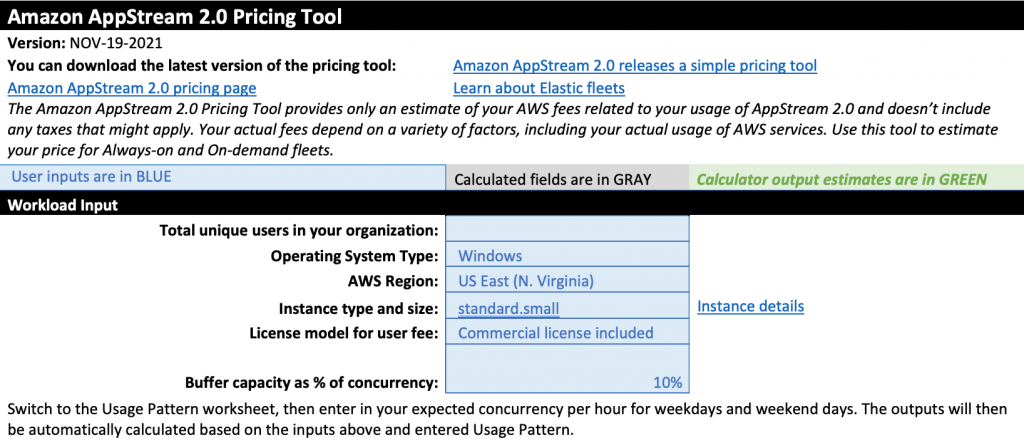The width and height of the screenshot is (1024, 443).
Task: Select the instance type cell showing standard.small
Action: (x=567, y=306)
